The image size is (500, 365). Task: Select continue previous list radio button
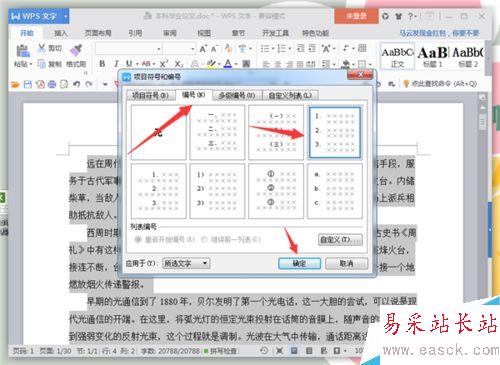pyautogui.click(x=204, y=239)
